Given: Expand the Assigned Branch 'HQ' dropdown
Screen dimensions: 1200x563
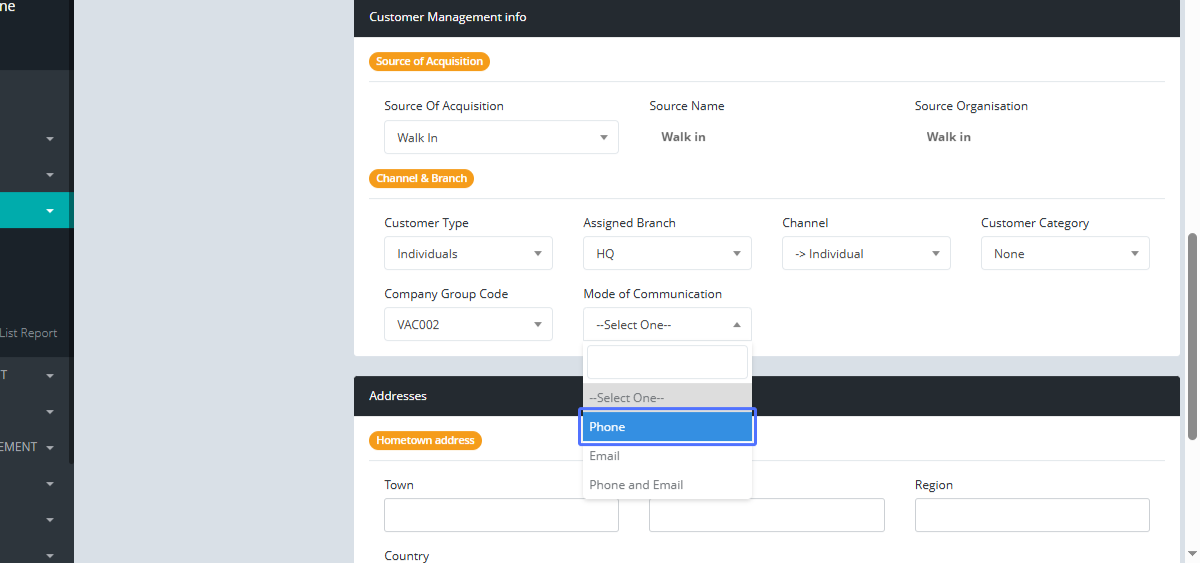Looking at the screenshot, I should (x=667, y=254).
